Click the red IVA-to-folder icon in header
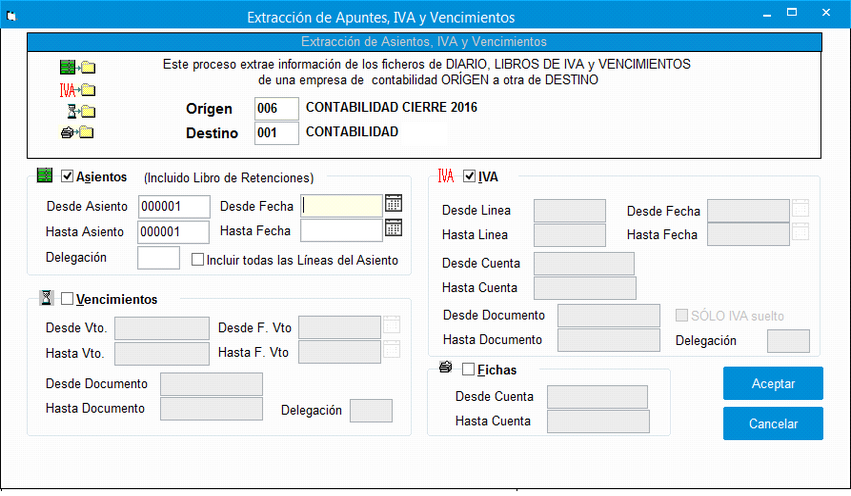 click(78, 90)
